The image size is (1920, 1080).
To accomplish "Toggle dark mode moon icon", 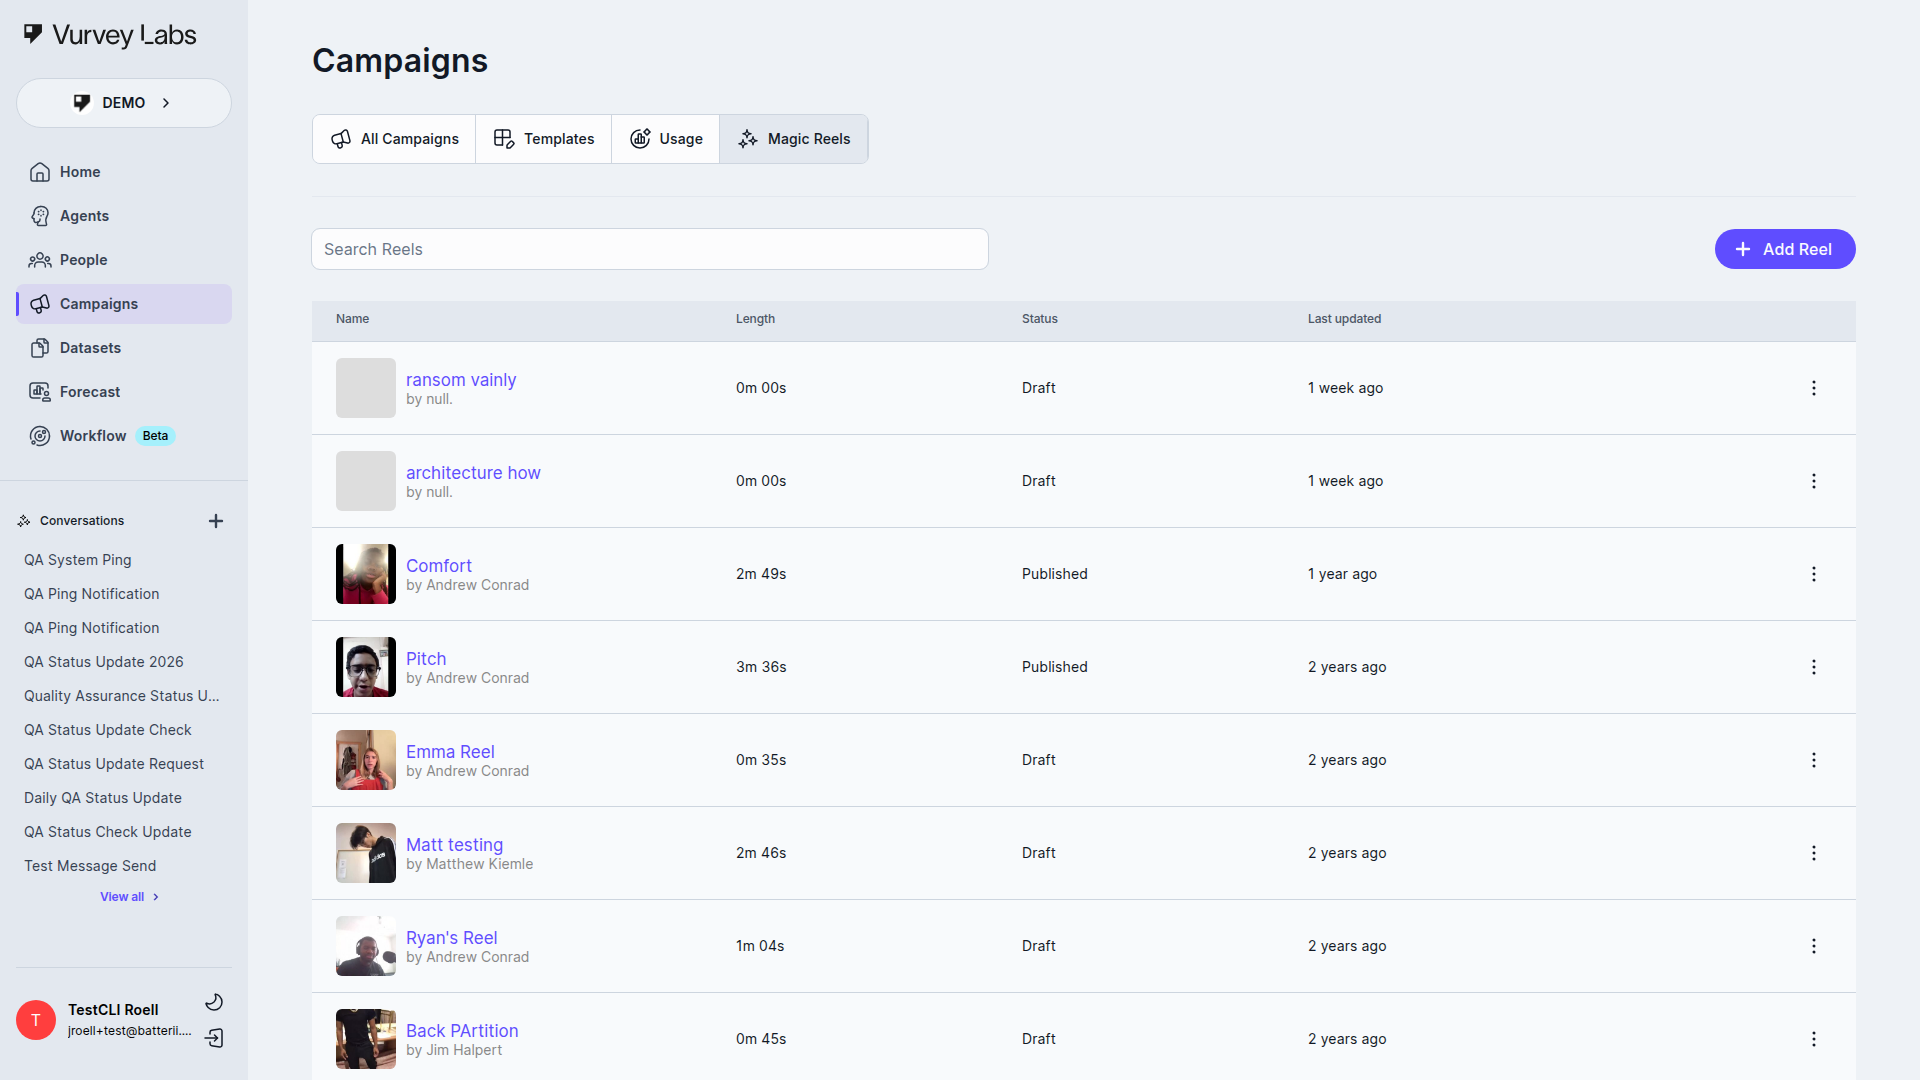I will [x=214, y=1002].
